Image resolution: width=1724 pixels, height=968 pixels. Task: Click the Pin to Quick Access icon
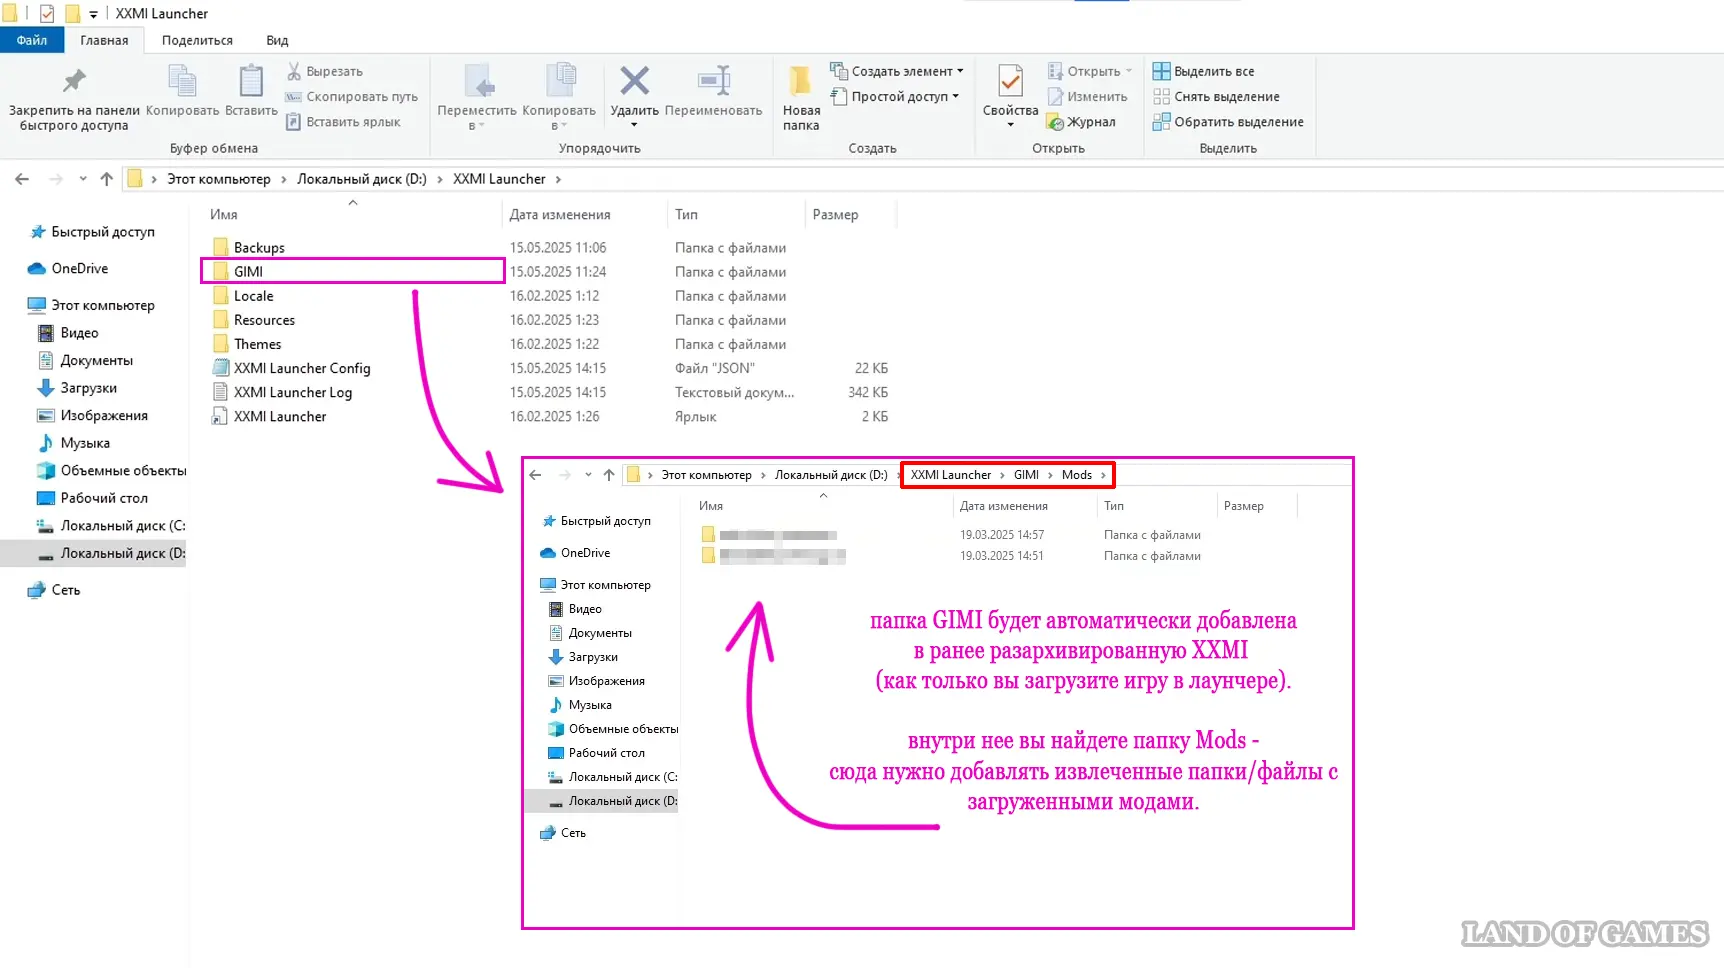(x=74, y=82)
